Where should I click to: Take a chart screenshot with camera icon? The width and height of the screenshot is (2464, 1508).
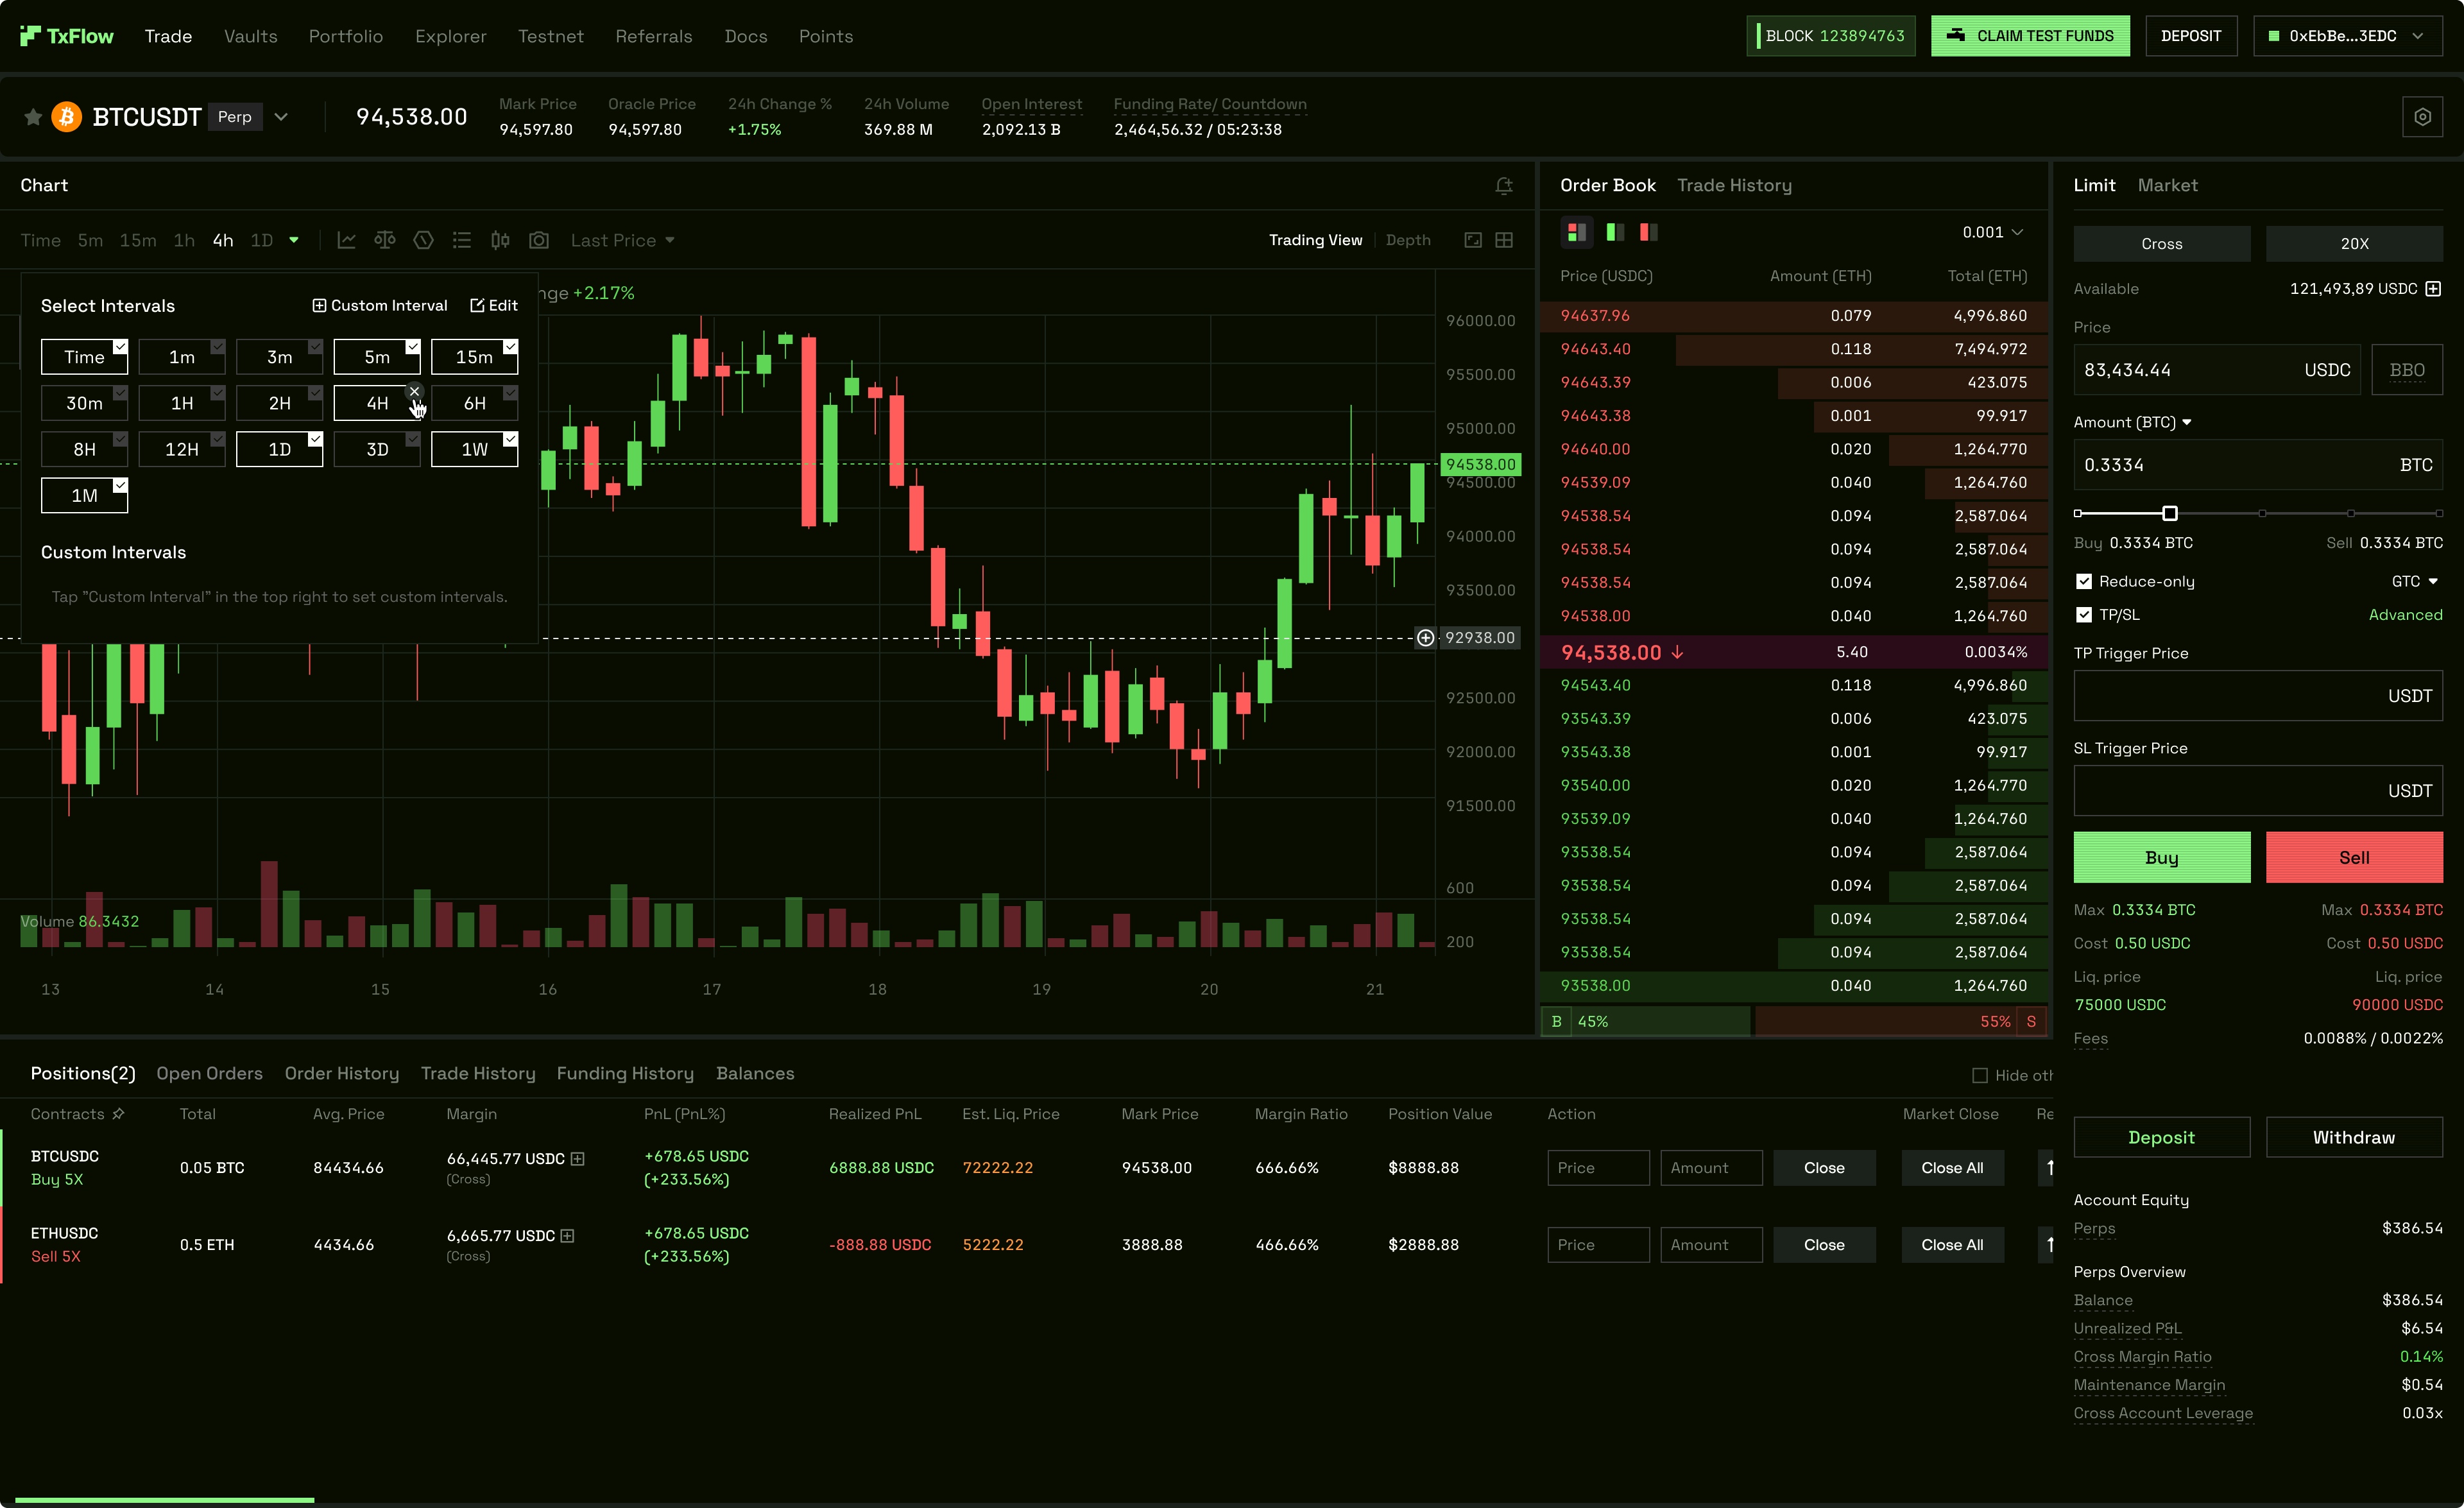click(x=538, y=240)
